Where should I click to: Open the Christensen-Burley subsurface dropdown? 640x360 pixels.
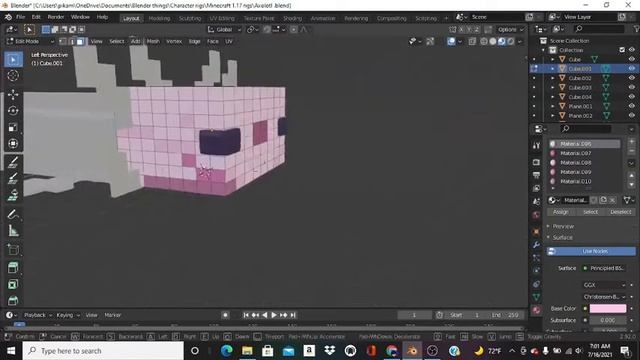click(604, 297)
